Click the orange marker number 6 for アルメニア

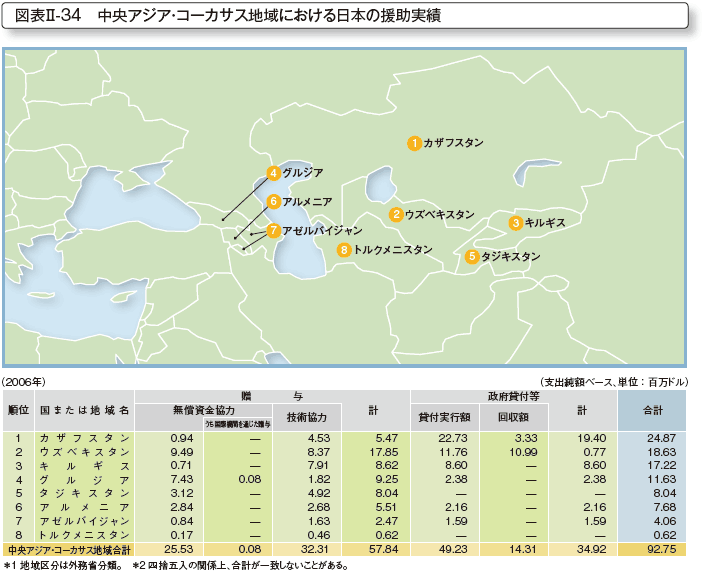click(273, 202)
